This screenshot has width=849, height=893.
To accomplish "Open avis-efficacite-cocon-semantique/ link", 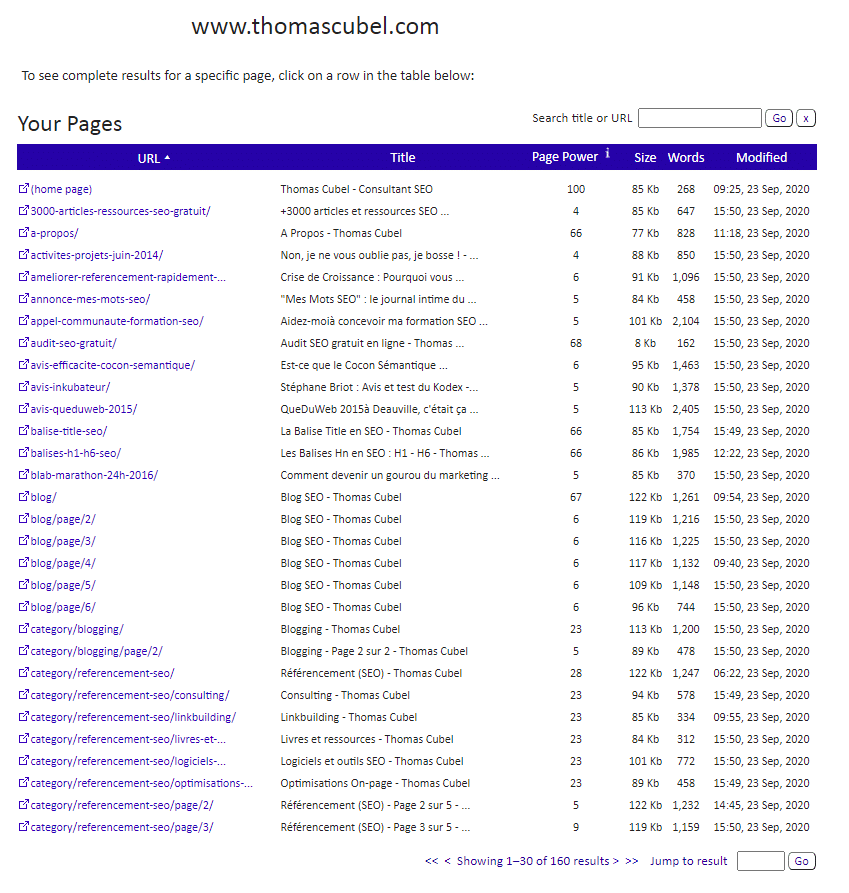I will tap(113, 365).
